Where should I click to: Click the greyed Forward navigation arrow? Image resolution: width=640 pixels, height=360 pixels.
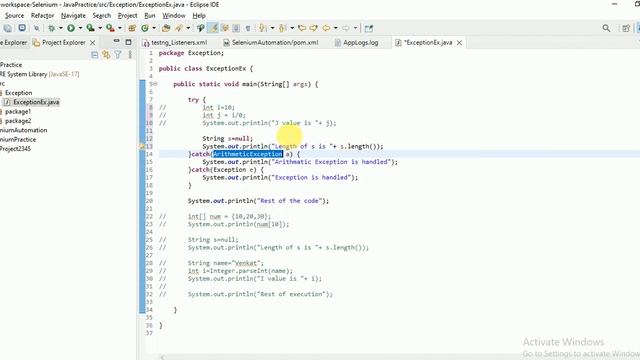346,28
